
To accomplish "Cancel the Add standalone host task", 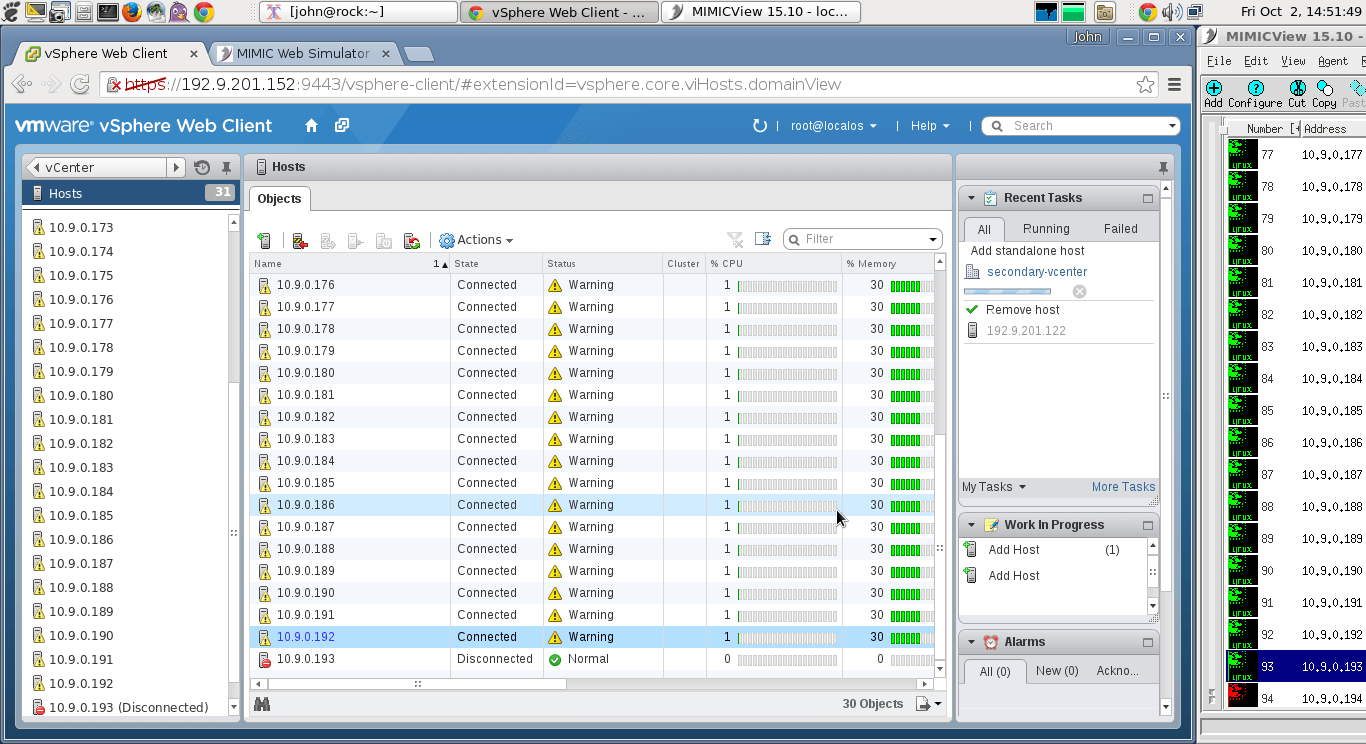I will pyautogui.click(x=1079, y=291).
